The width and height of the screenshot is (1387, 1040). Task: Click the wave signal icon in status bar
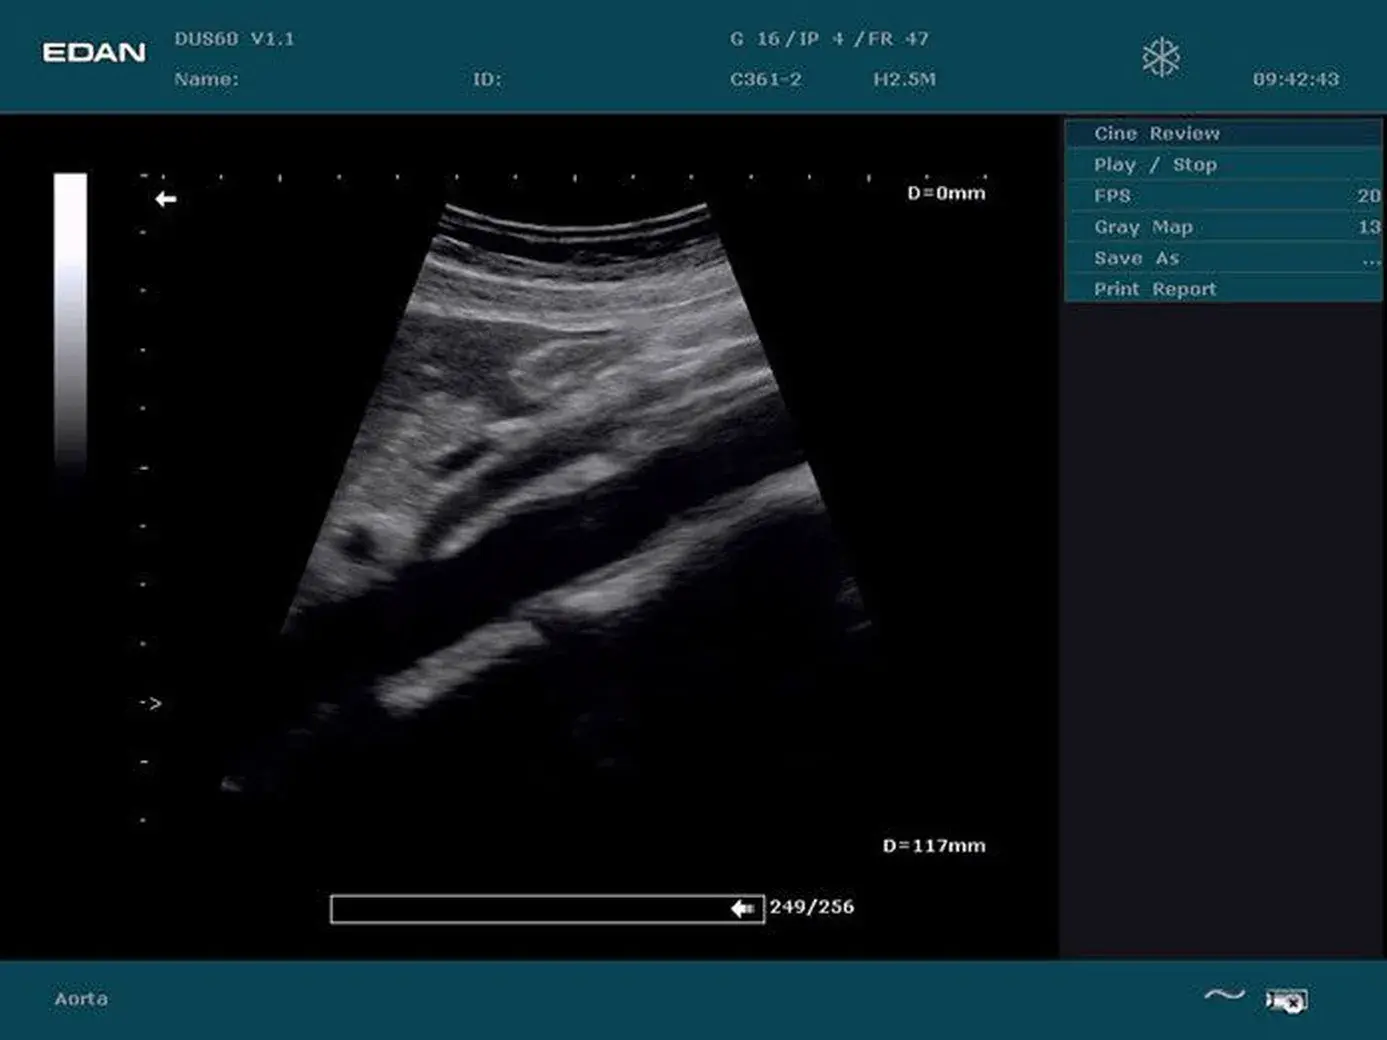pyautogui.click(x=1224, y=994)
